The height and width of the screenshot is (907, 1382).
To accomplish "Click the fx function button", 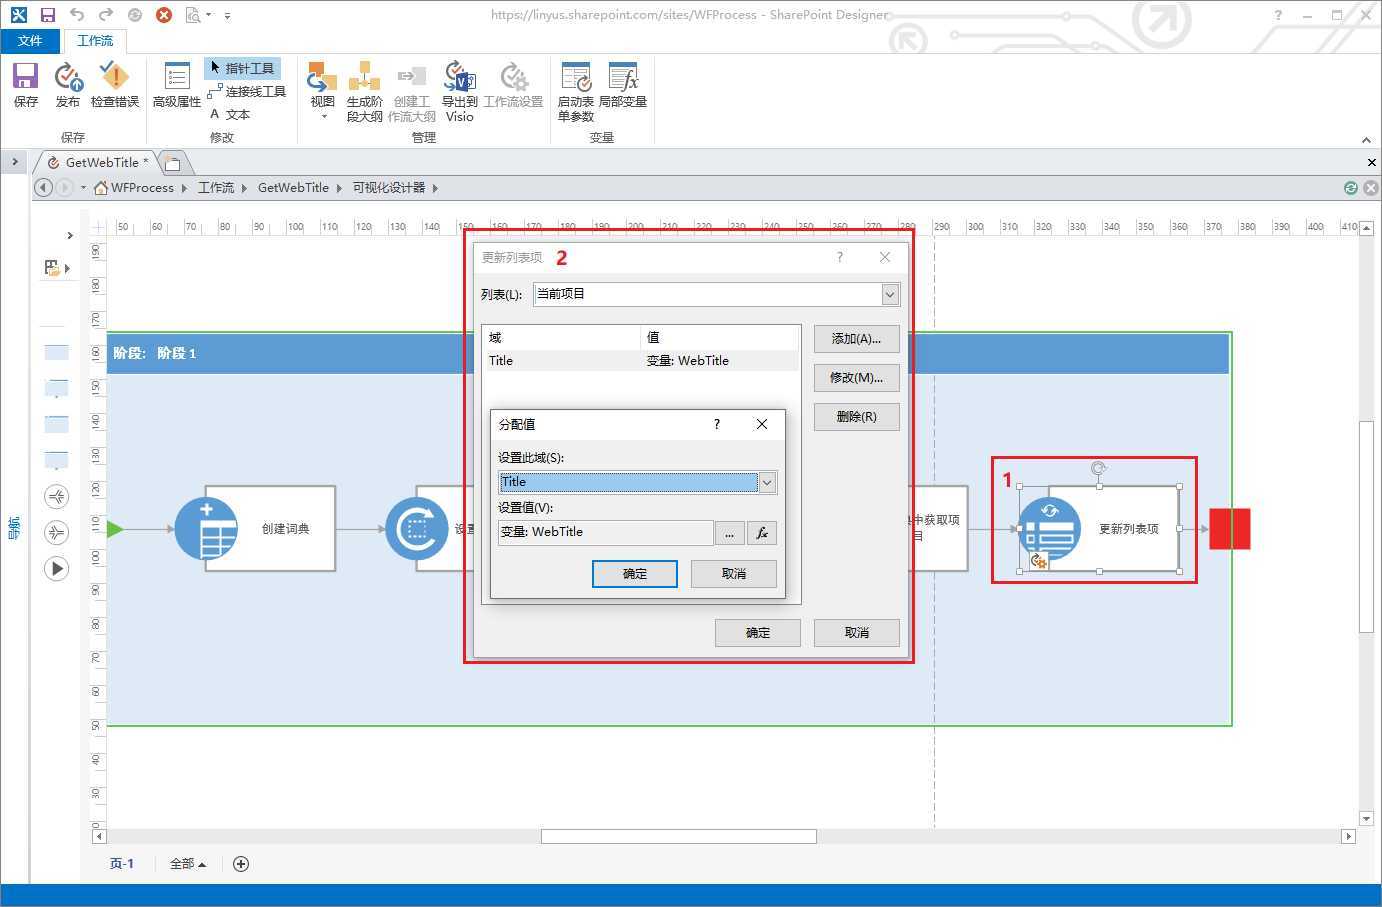I will click(x=762, y=533).
